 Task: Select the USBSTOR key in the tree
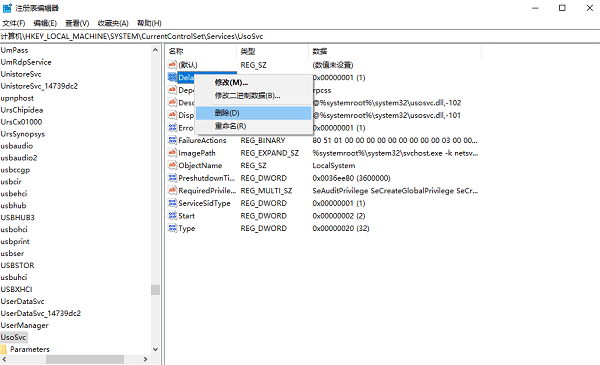click(x=17, y=265)
